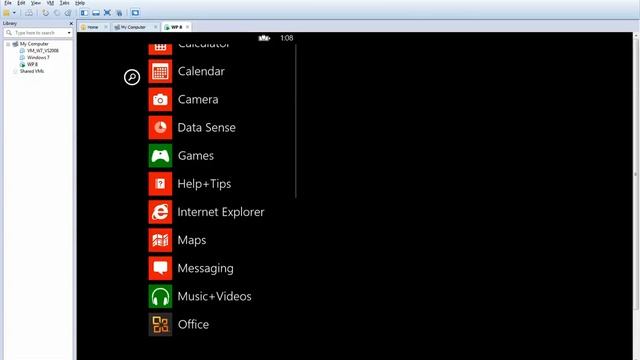Open the Library search options dropdown
The image size is (640, 360).
point(69,33)
